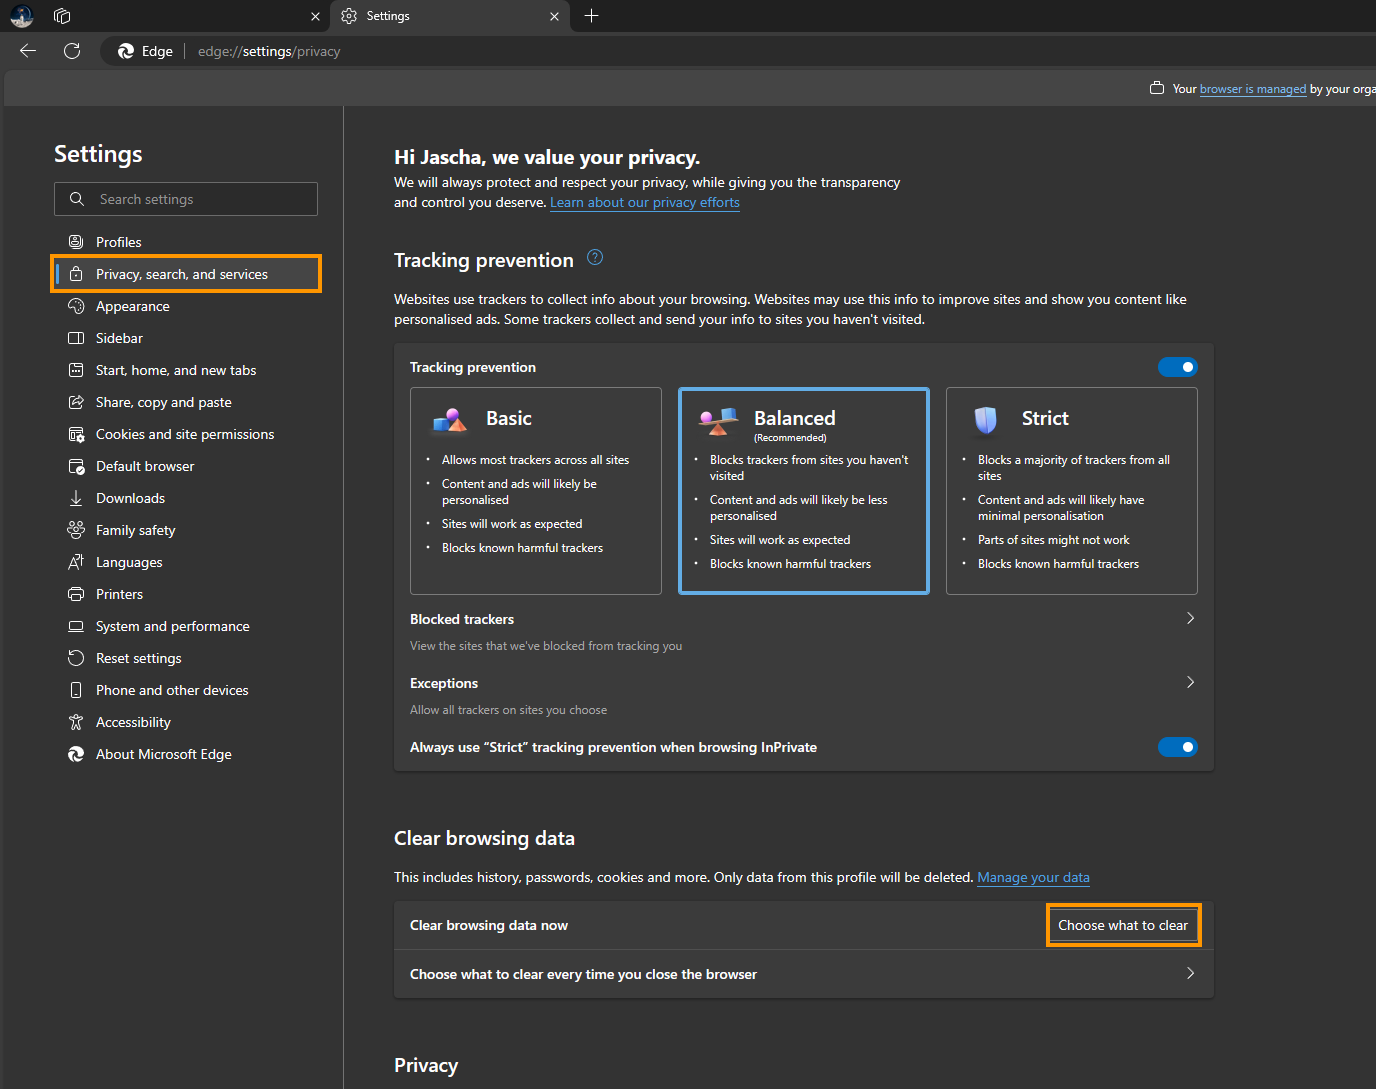Switch to the Settings tab
This screenshot has height=1089, width=1376.
pyautogui.click(x=450, y=16)
